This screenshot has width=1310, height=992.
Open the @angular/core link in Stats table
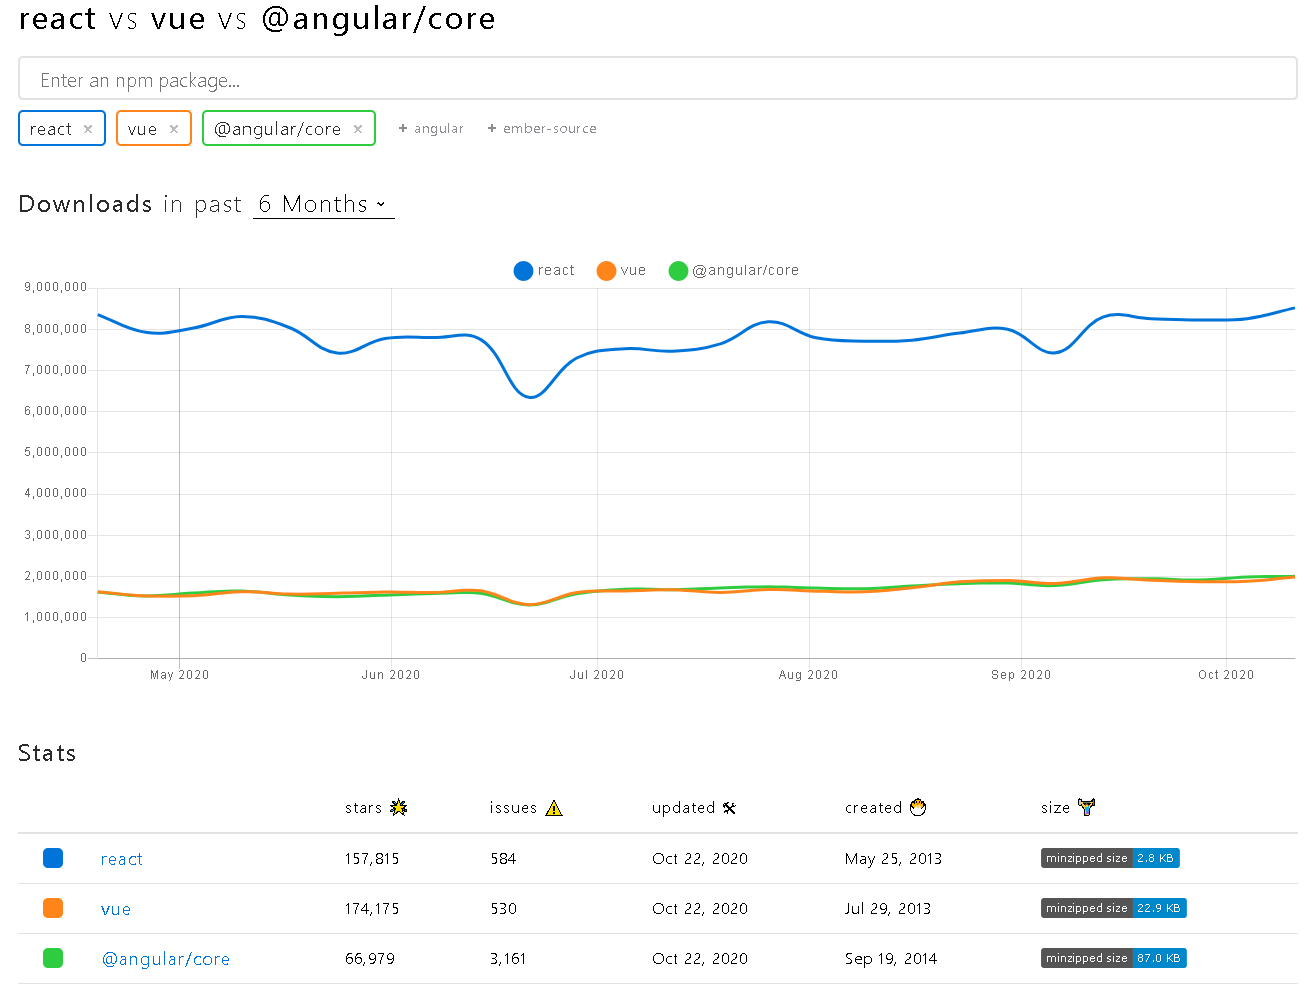pyautogui.click(x=166, y=959)
